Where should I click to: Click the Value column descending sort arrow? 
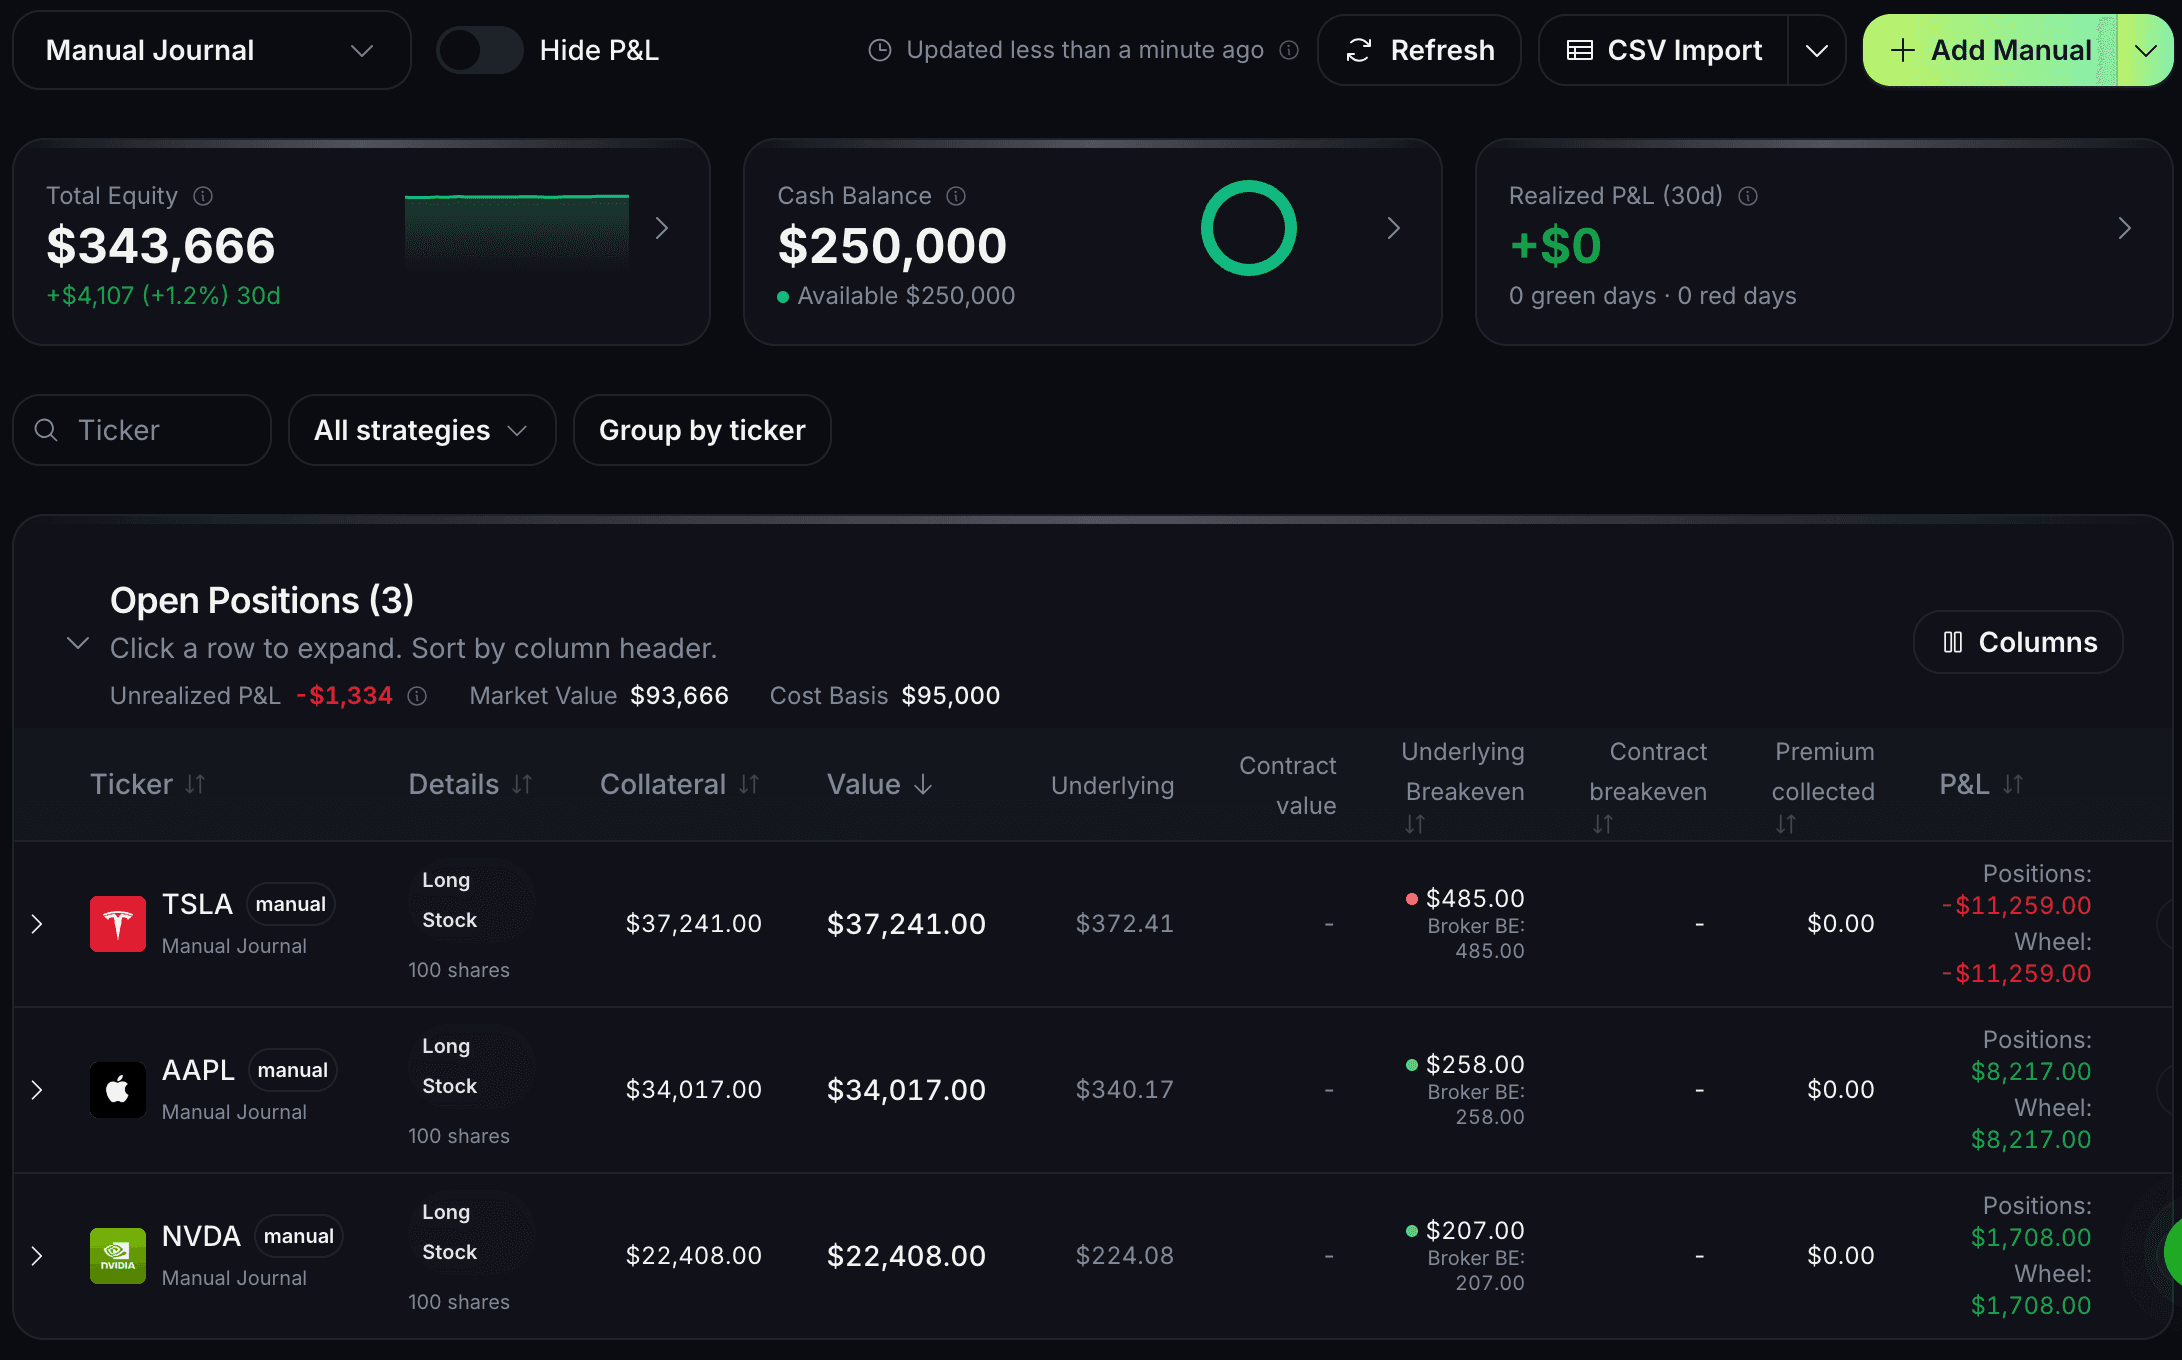pyautogui.click(x=923, y=785)
